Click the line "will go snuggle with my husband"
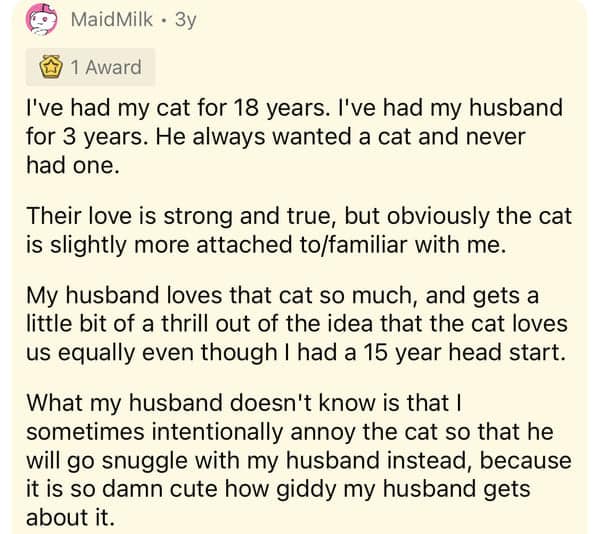 pos(299,460)
